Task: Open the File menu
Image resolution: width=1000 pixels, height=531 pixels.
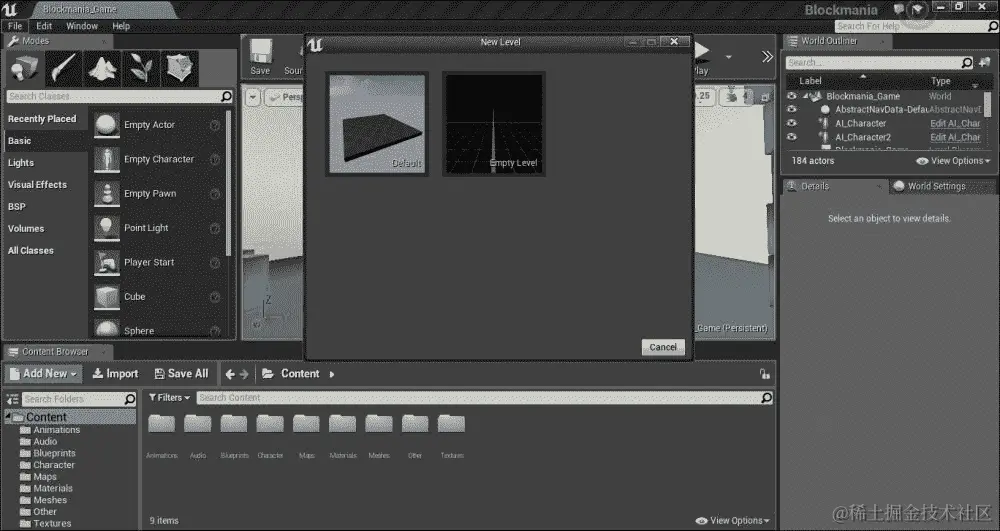Action: coord(15,26)
